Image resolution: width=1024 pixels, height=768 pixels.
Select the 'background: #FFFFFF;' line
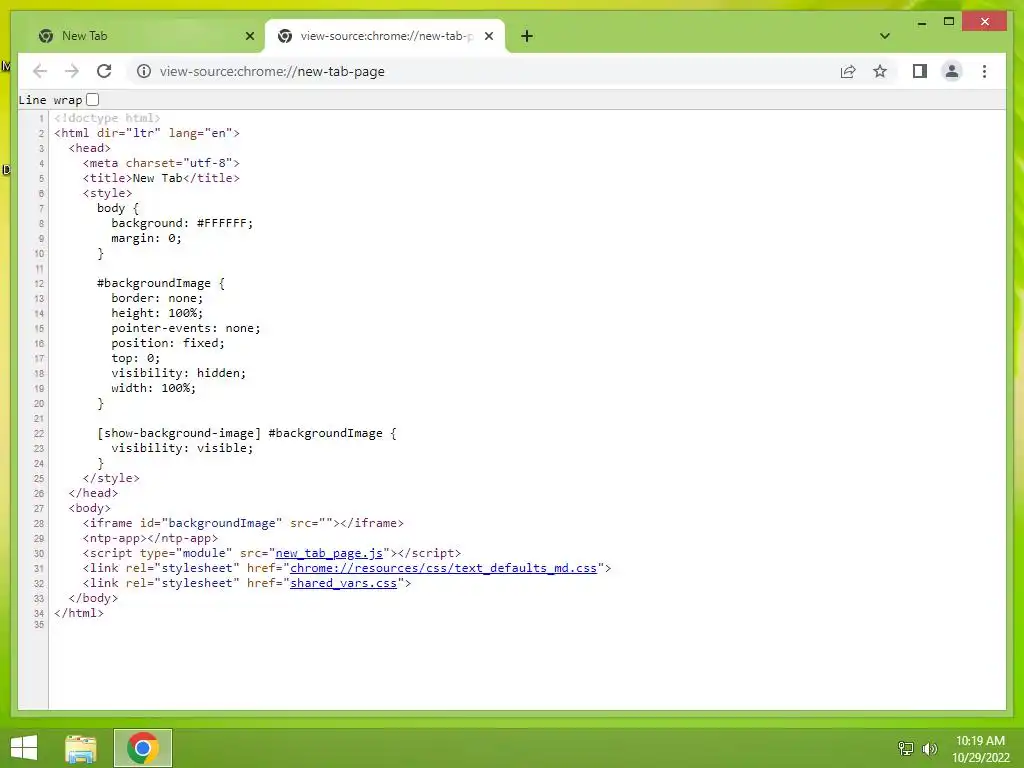(182, 223)
